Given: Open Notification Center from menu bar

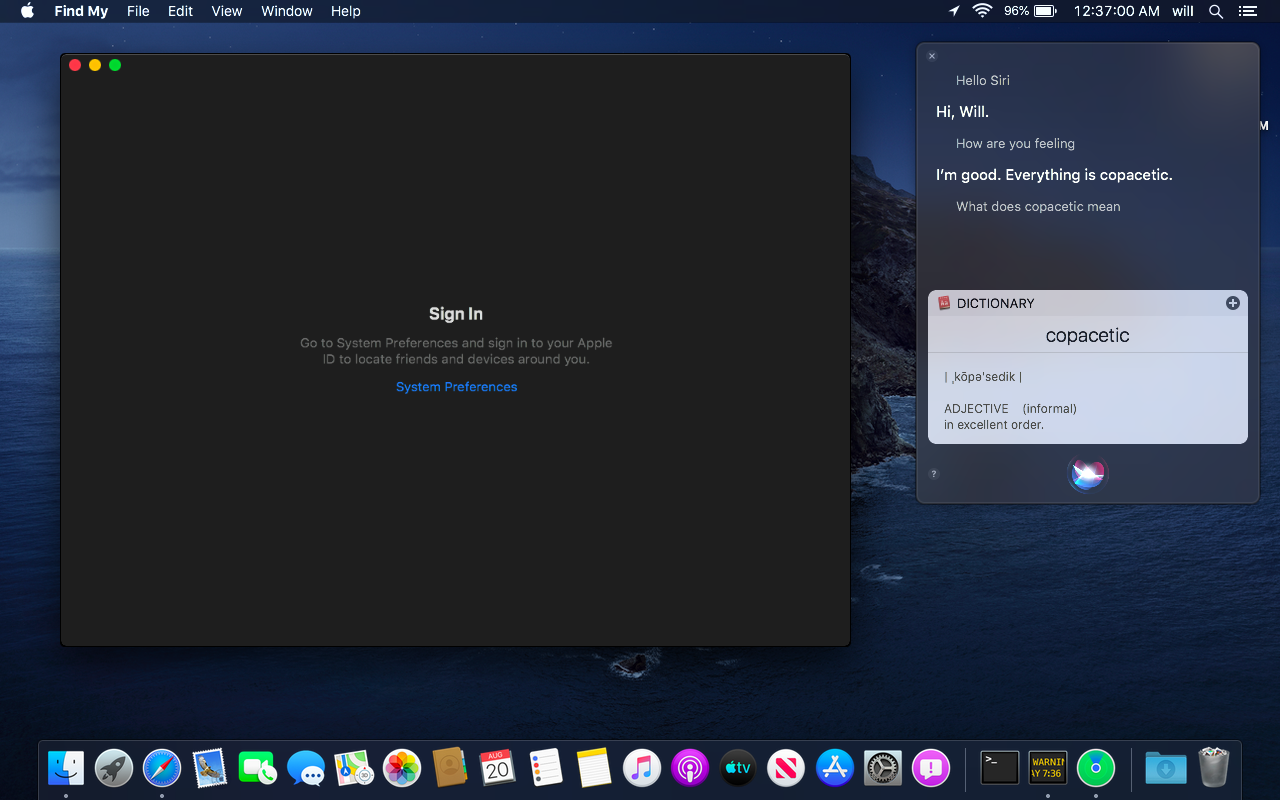Looking at the screenshot, I should pyautogui.click(x=1247, y=11).
